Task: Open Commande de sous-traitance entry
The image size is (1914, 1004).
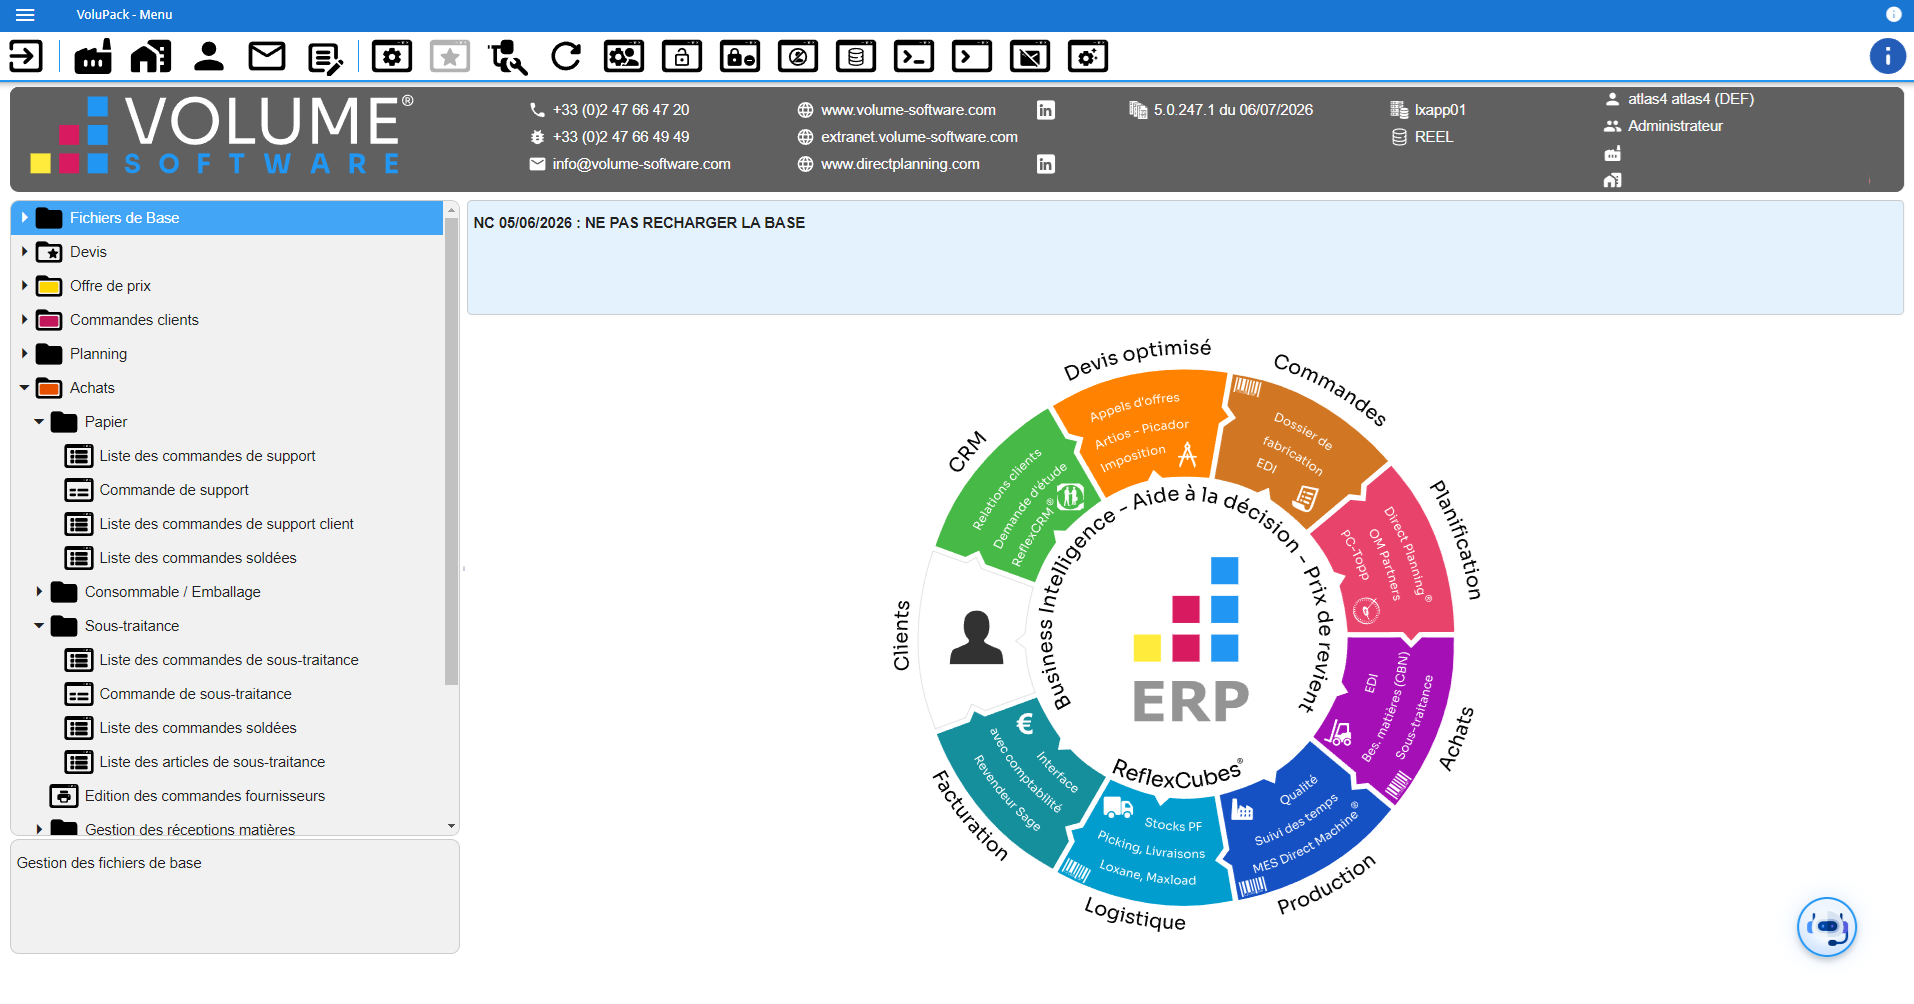Action: 195,694
